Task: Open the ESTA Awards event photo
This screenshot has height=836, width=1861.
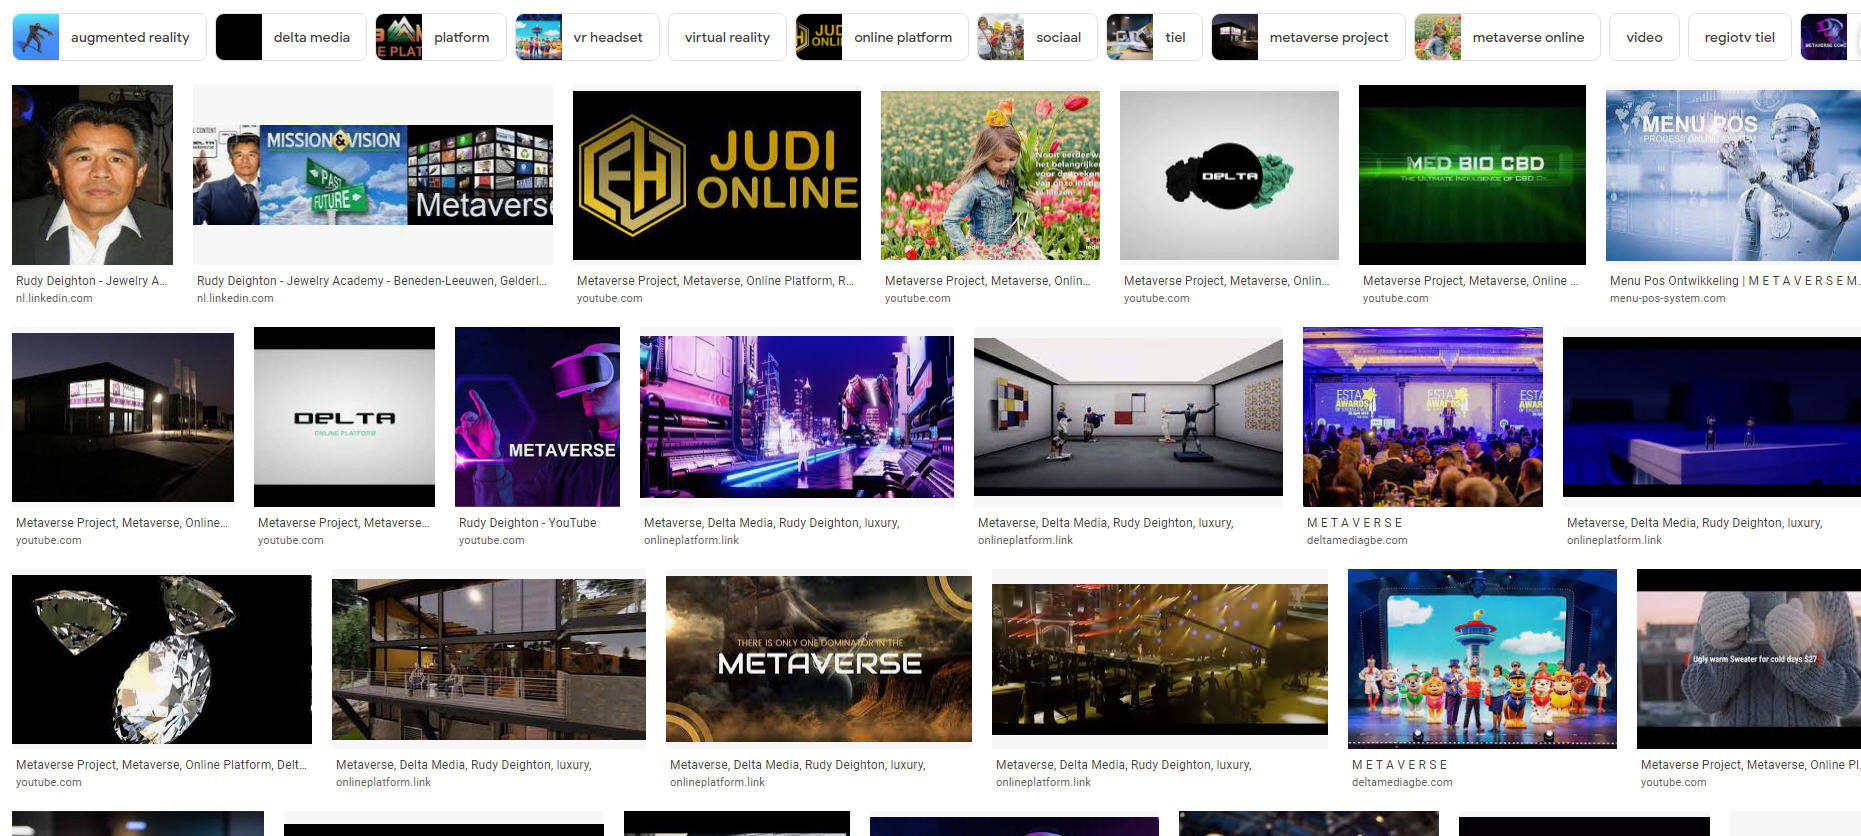Action: [x=1423, y=417]
